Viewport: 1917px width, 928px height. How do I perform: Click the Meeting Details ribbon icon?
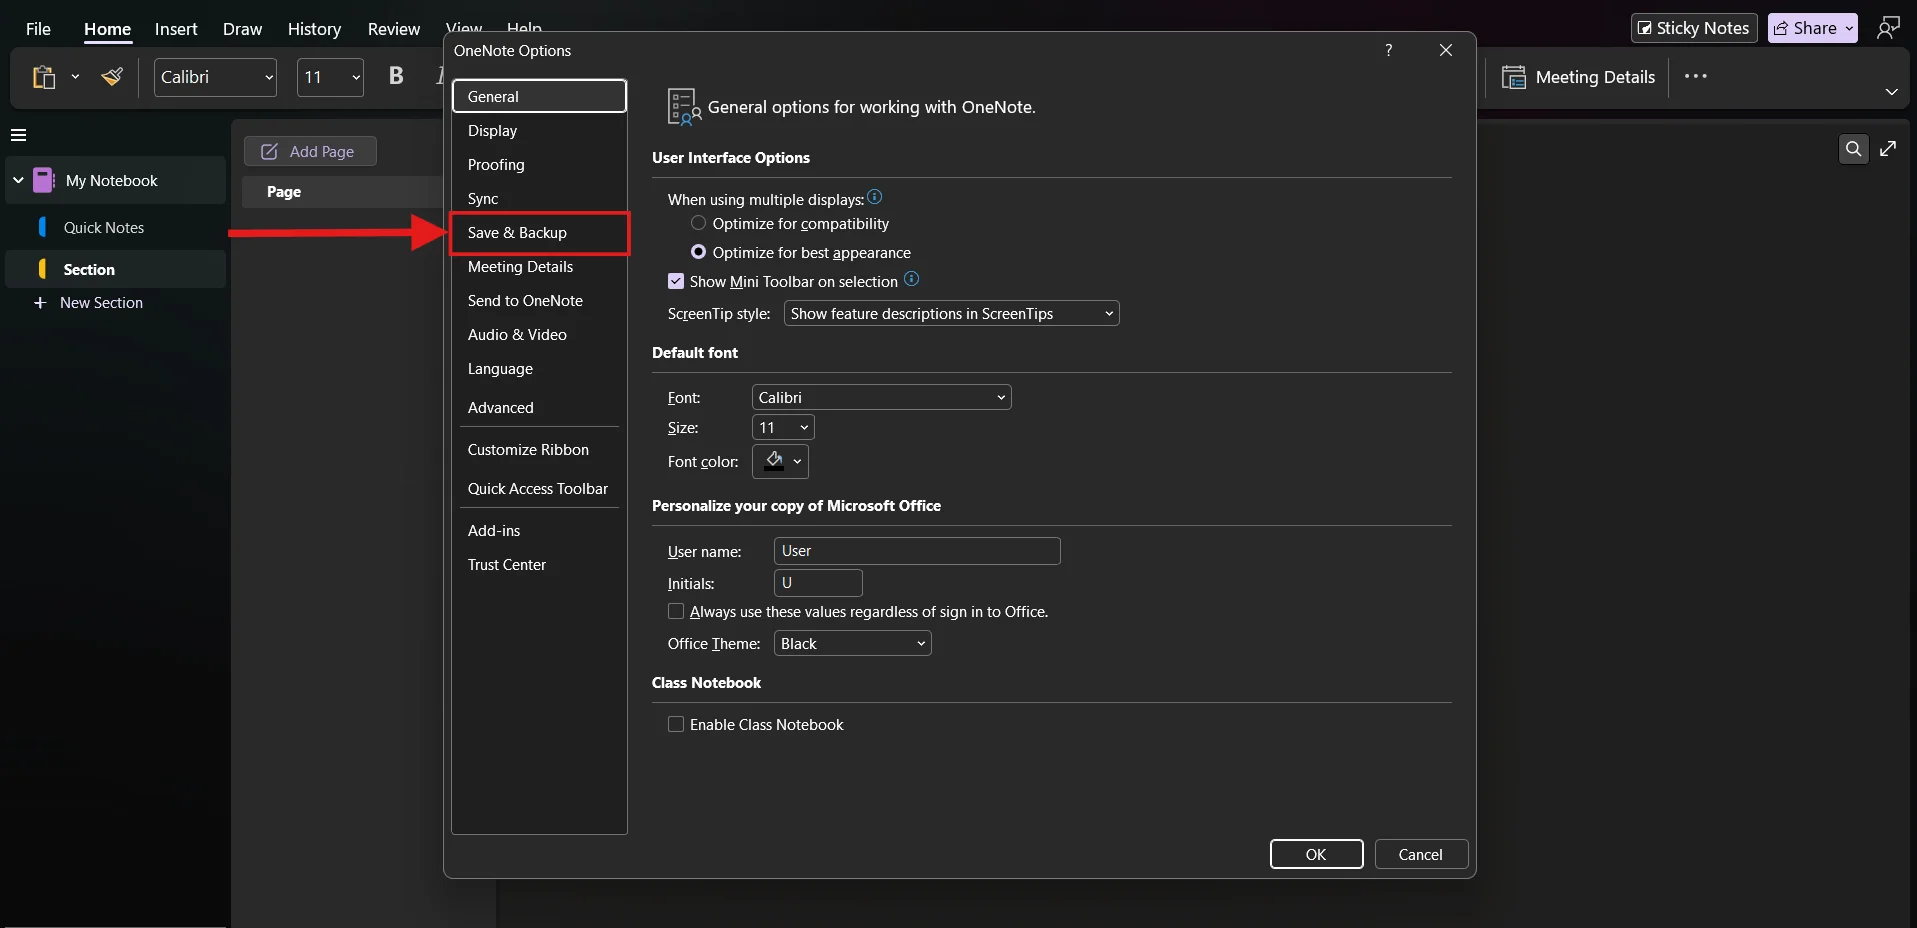(1514, 77)
